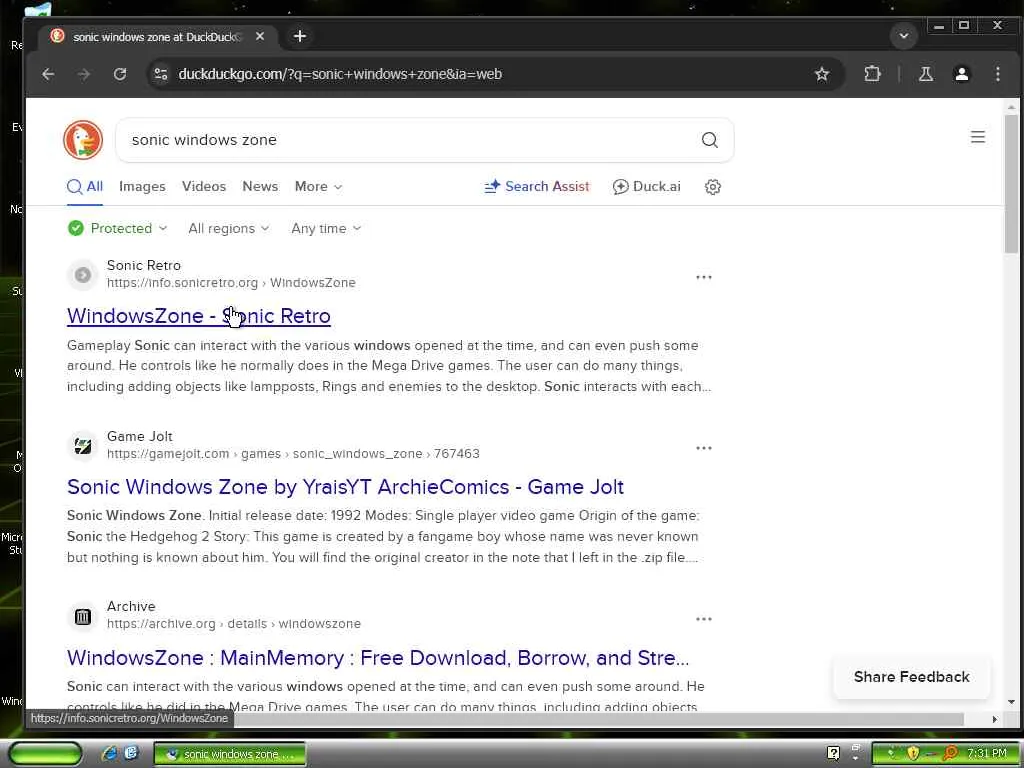Click the green Start button

[x=44, y=754]
